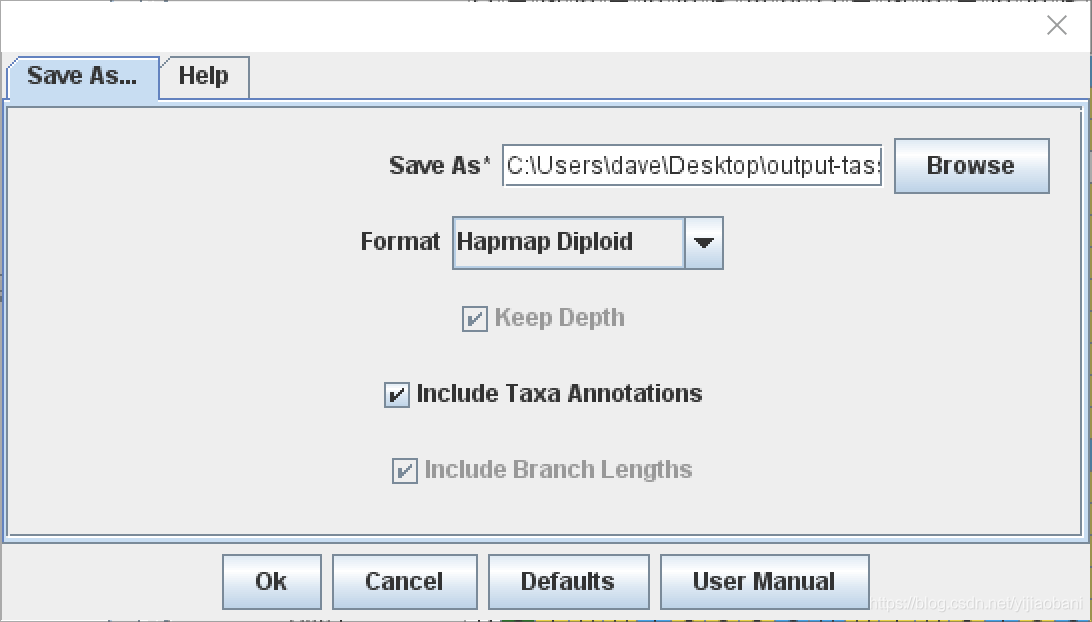1092x622 pixels.
Task: Click the Keep Depth label text
Action: pyautogui.click(x=559, y=318)
